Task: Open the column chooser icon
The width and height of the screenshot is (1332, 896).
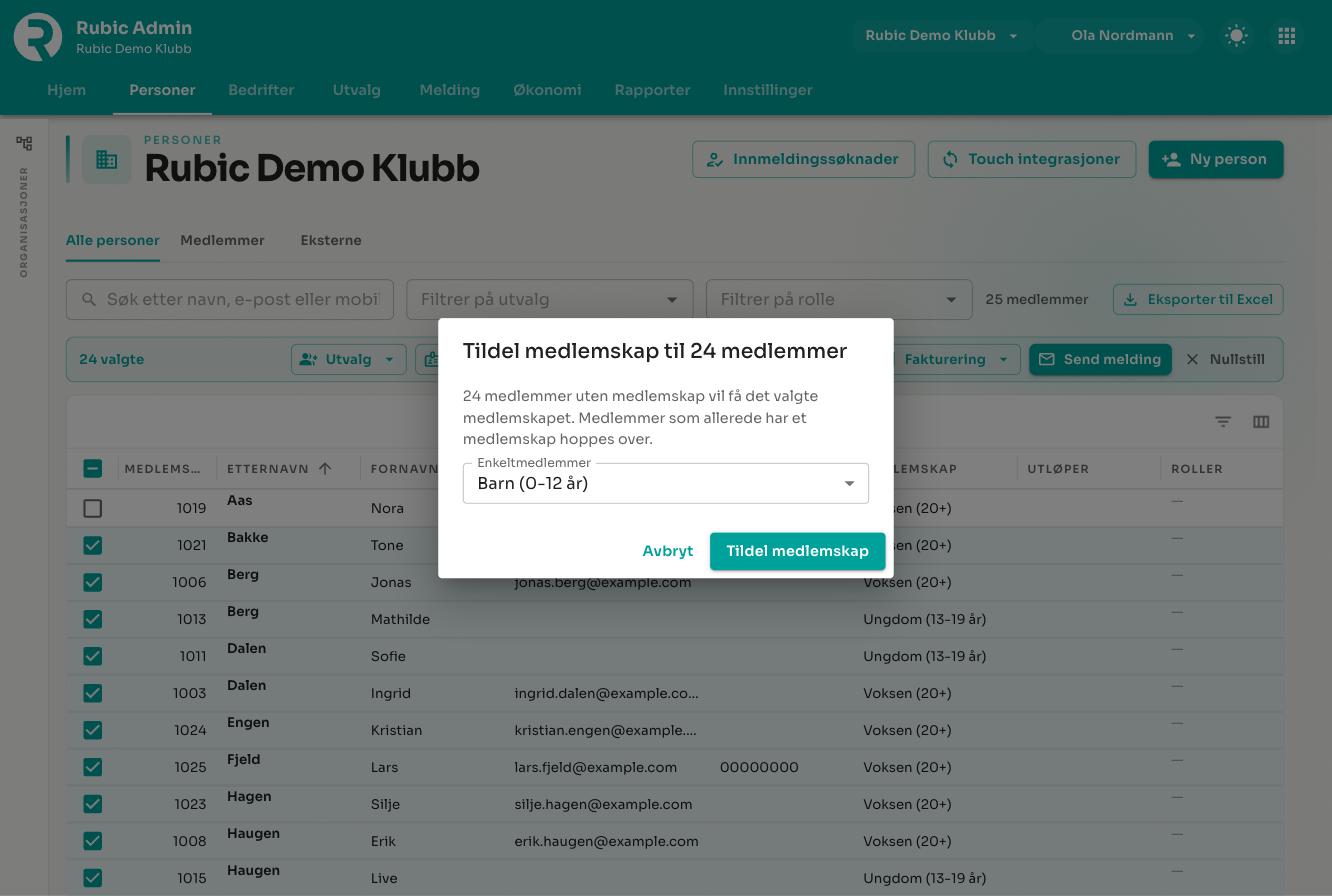Action: (x=1261, y=422)
